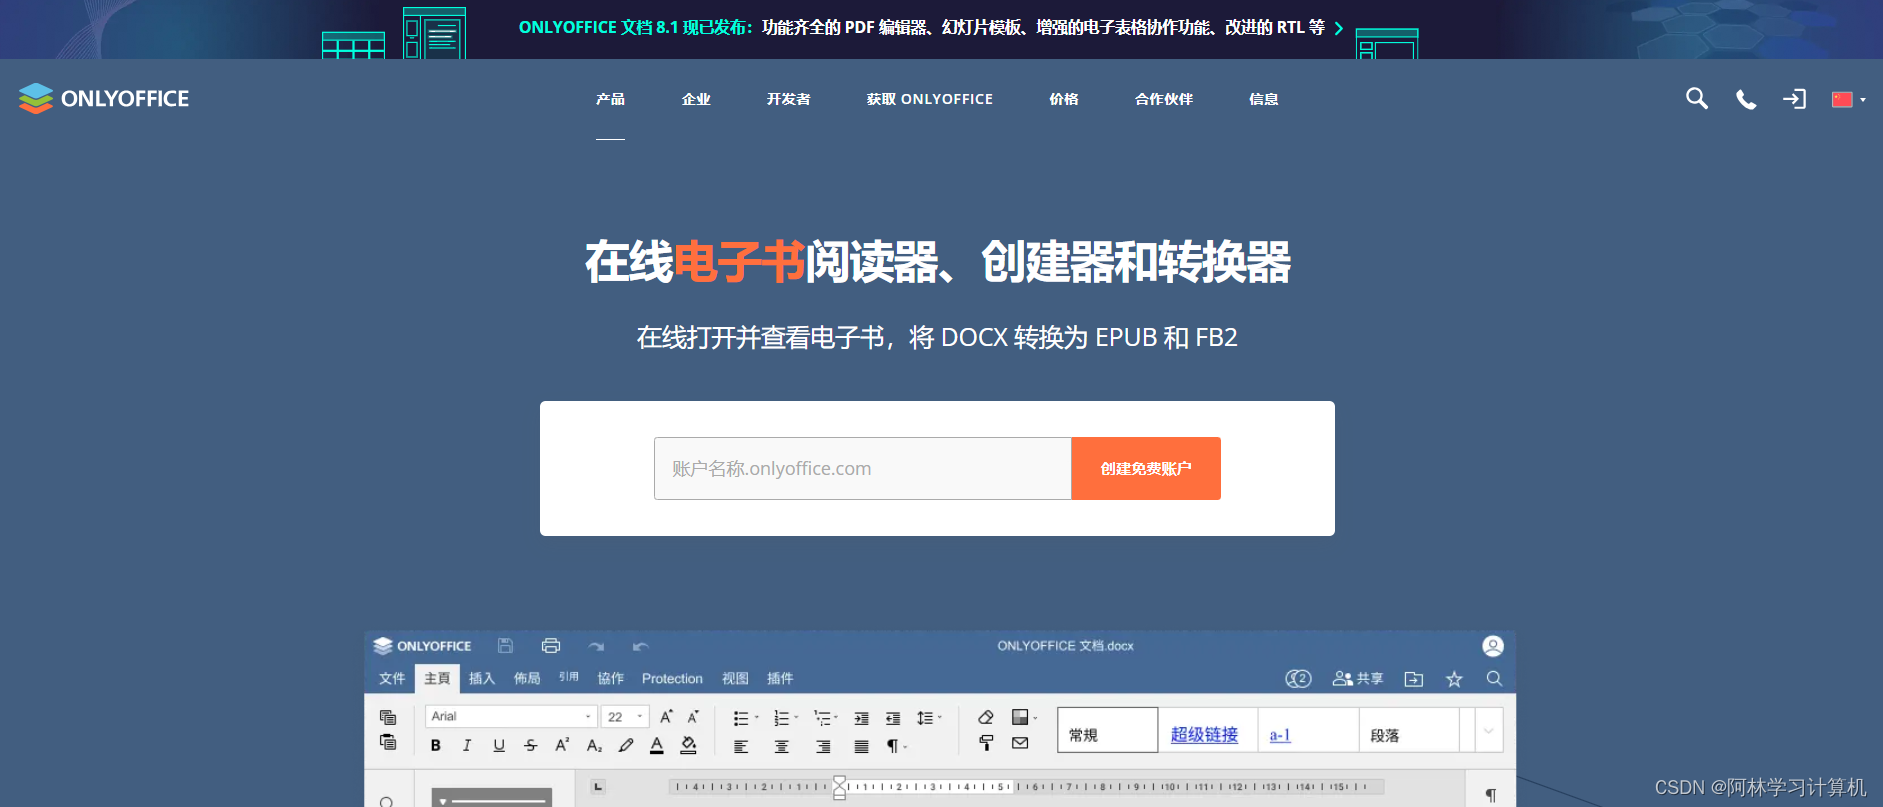Click the redo arrow in editor title bar

596,646
